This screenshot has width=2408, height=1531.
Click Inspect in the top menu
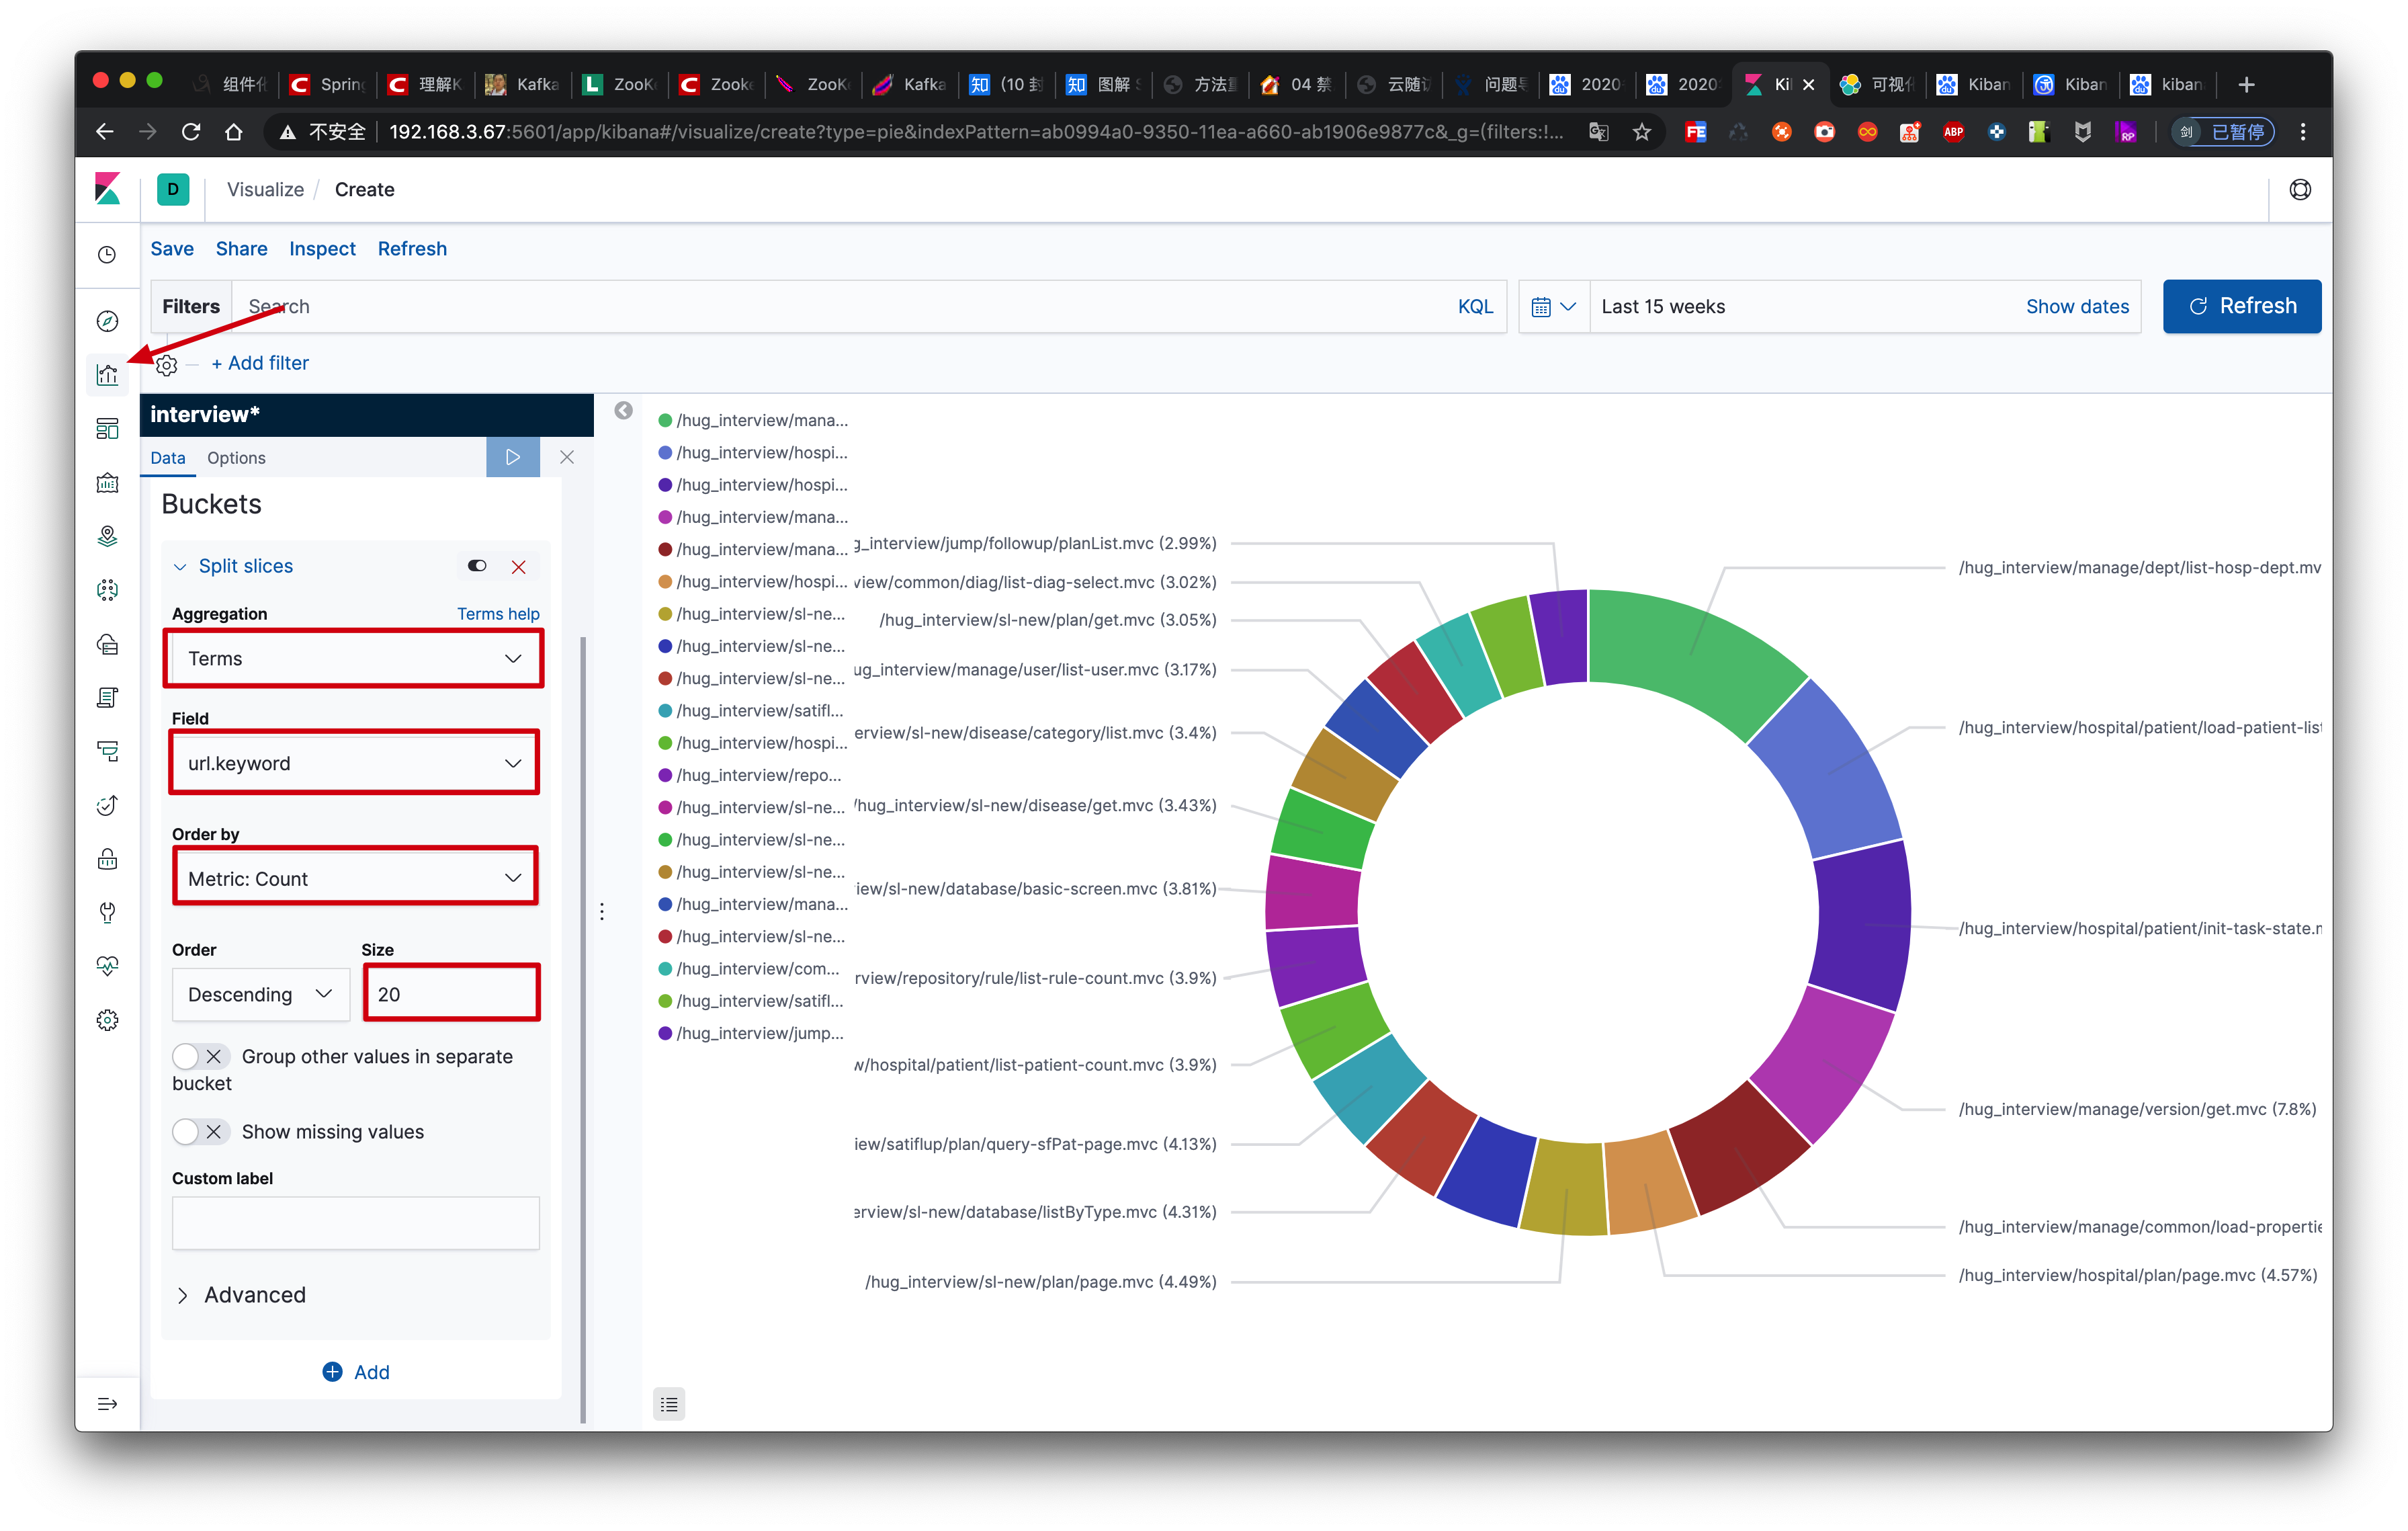pos(322,249)
